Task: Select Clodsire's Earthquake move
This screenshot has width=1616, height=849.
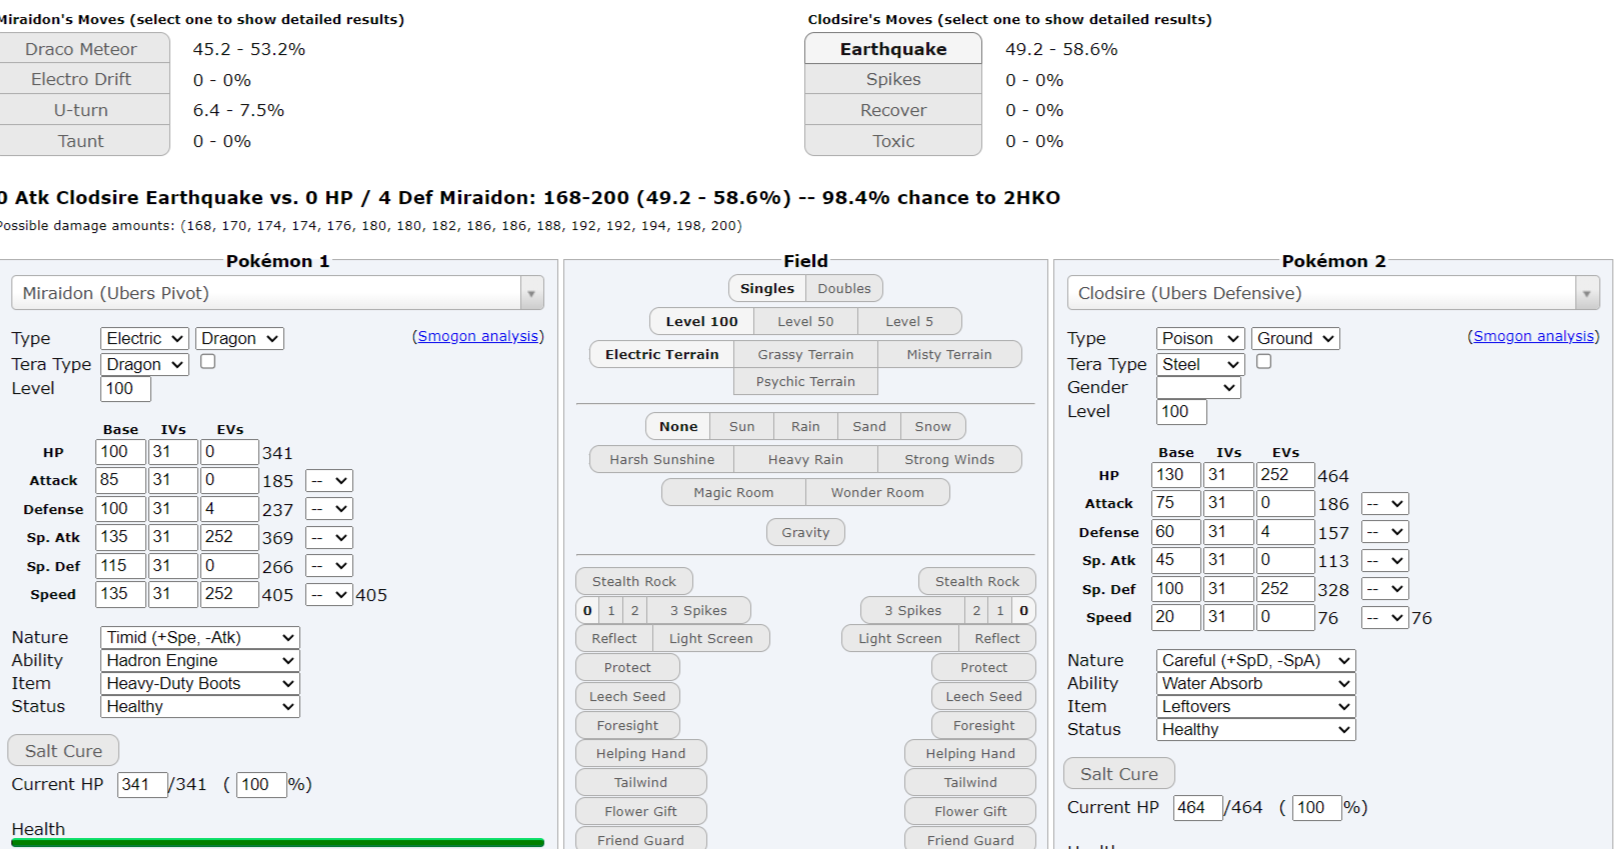Action: pos(893,49)
